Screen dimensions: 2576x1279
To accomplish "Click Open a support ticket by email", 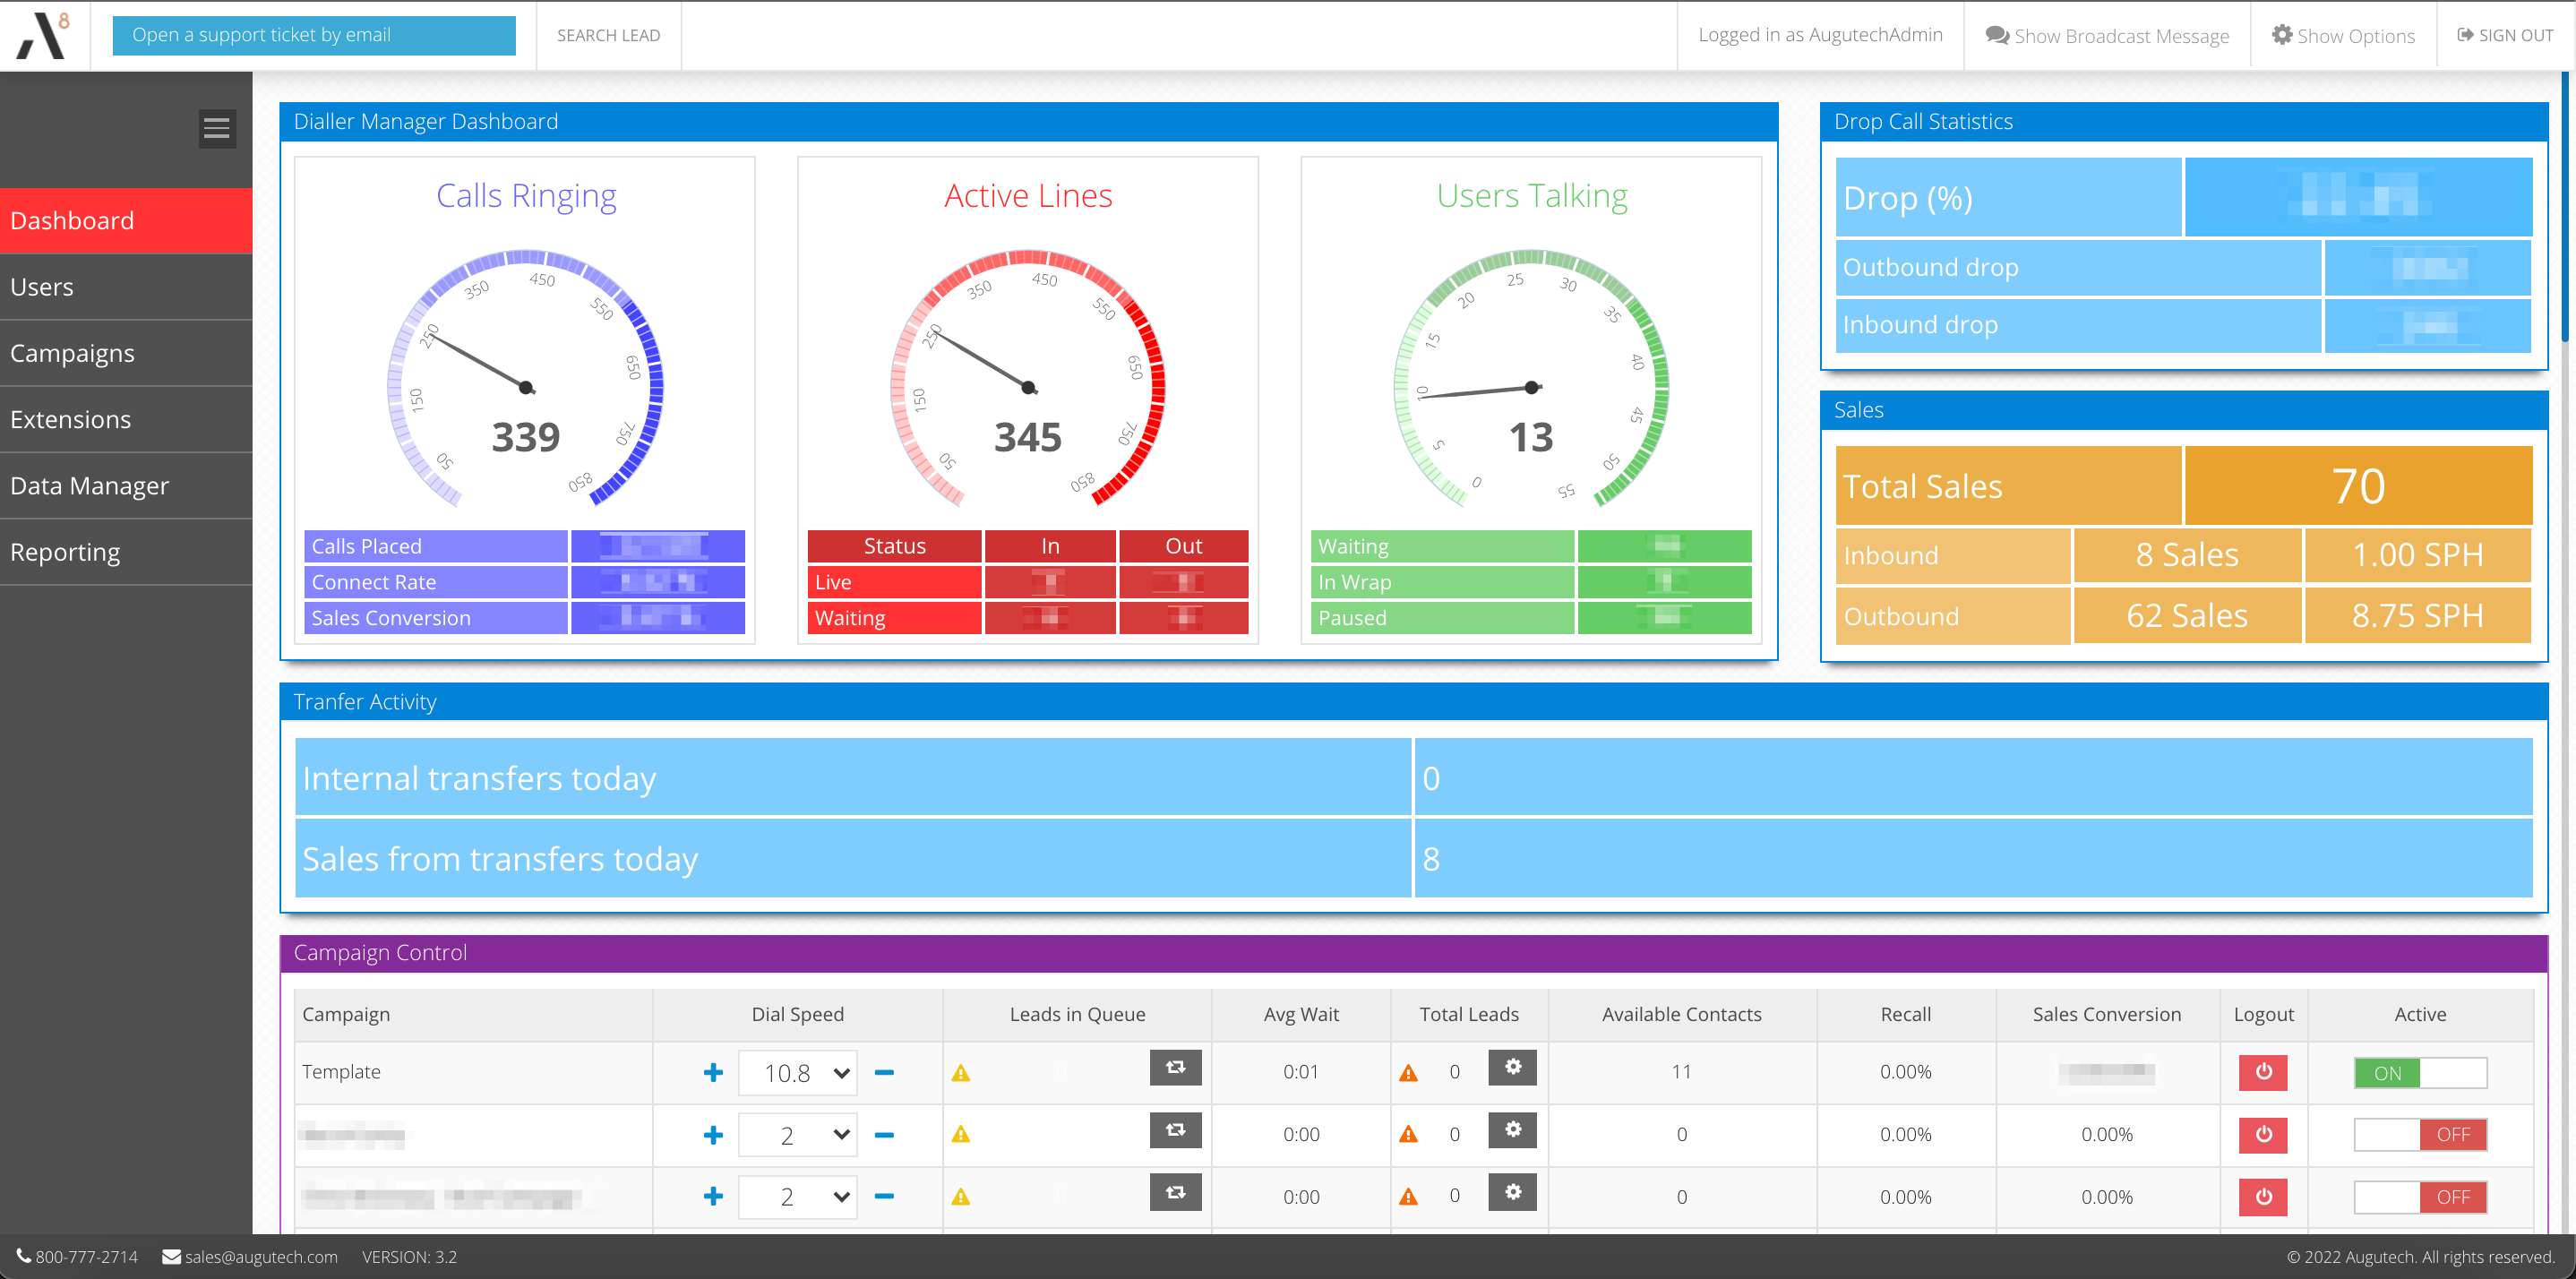I will pos(314,34).
